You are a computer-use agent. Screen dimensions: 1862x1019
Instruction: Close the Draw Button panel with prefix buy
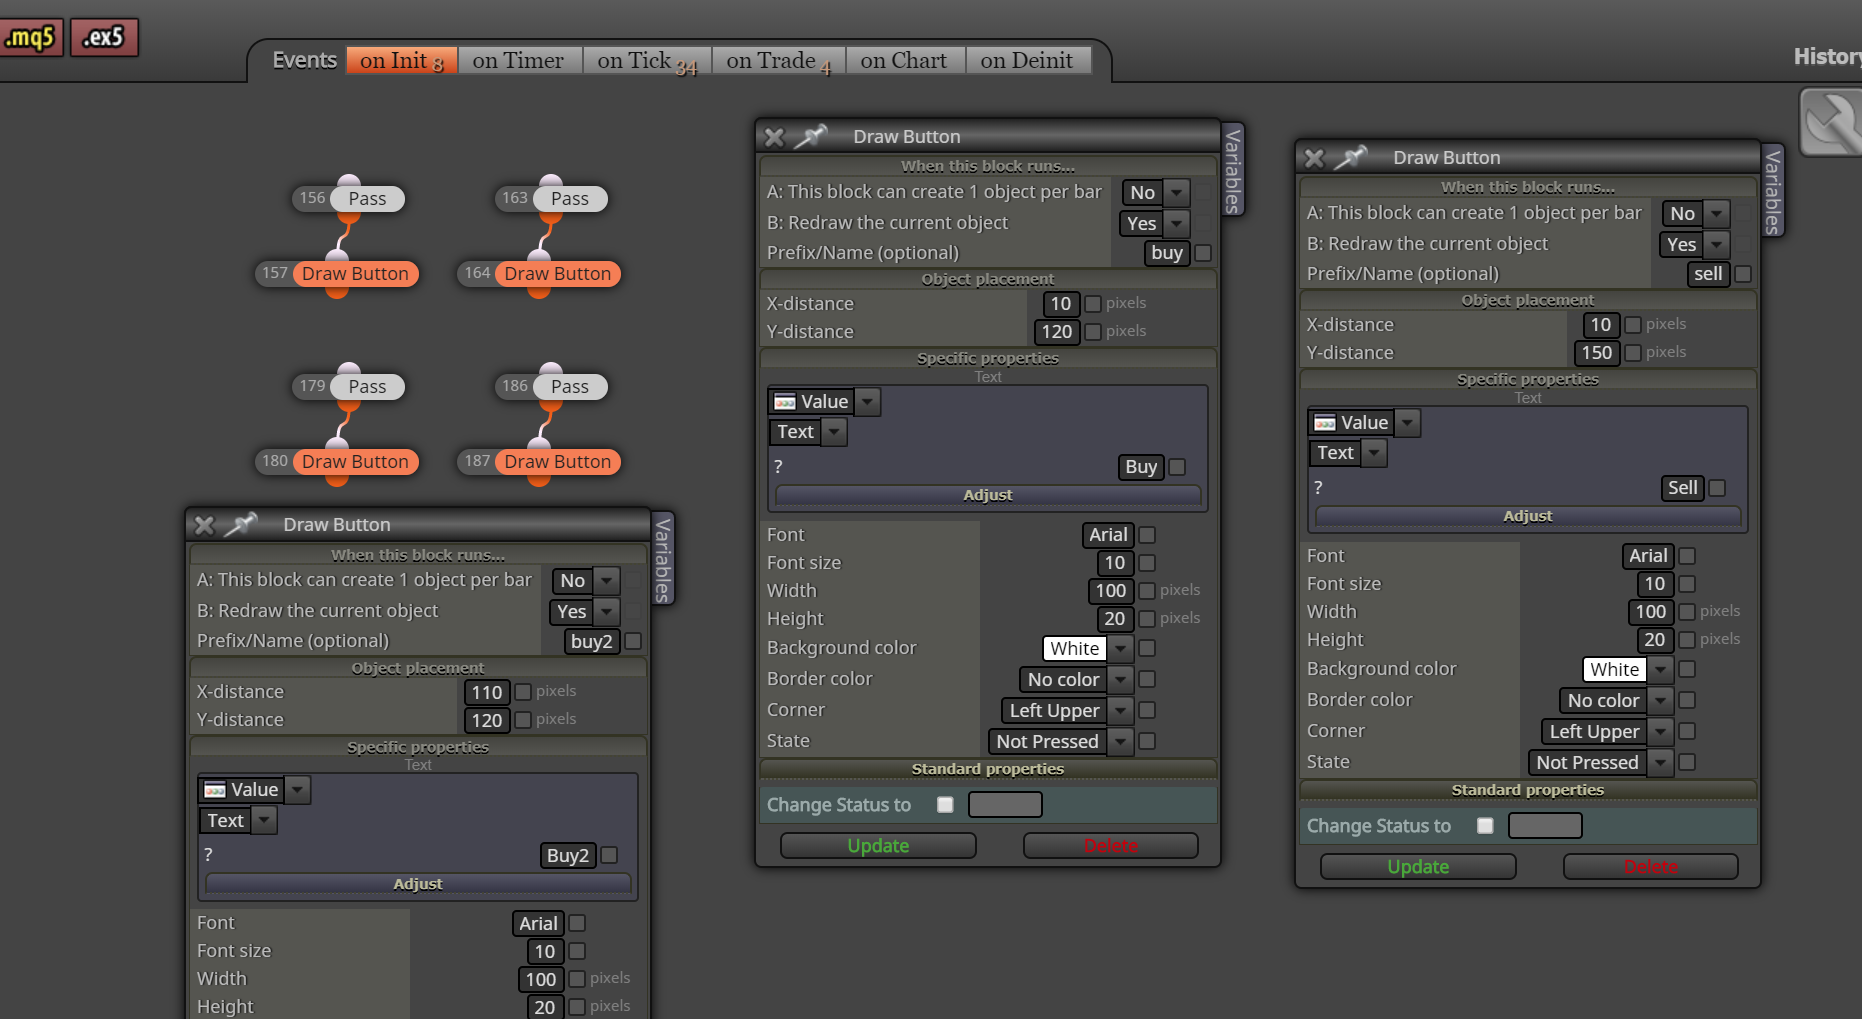tap(774, 137)
